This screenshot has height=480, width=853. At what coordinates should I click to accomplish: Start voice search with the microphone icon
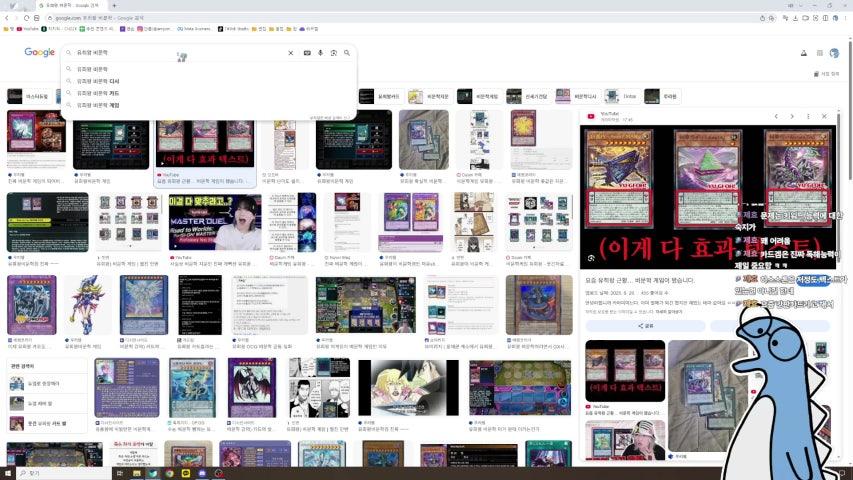coord(320,53)
